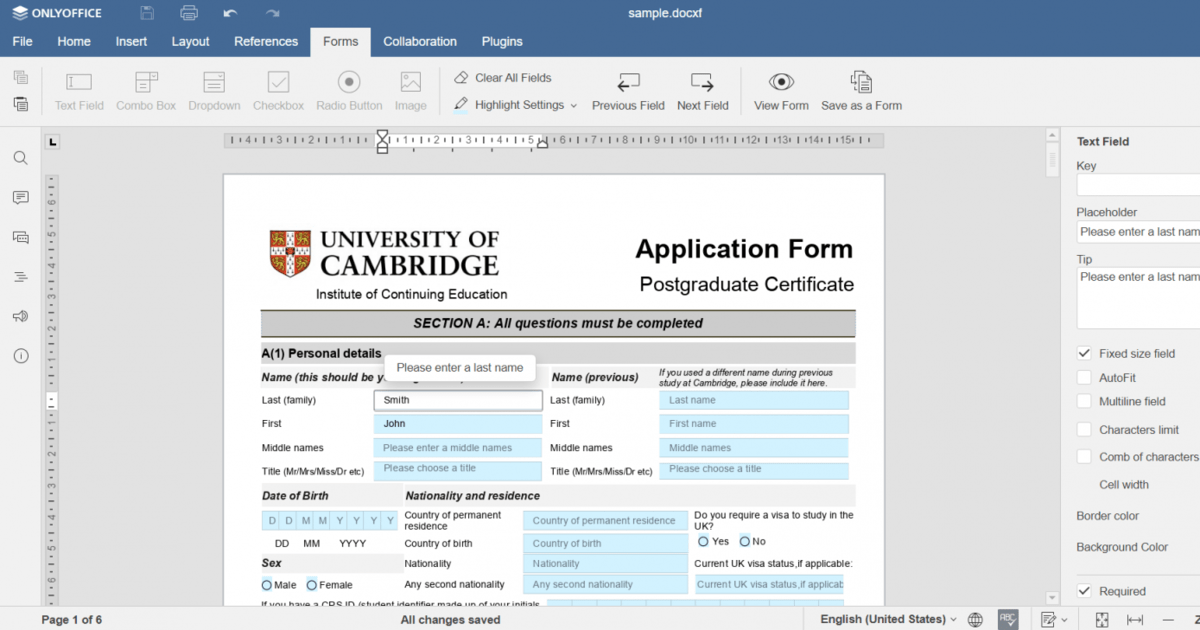Open the Chat panel
This screenshot has width=1200, height=630.
tap(20, 237)
